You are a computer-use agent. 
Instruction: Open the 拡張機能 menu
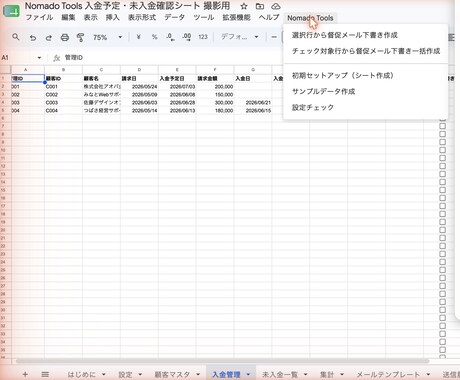pyautogui.click(x=236, y=18)
